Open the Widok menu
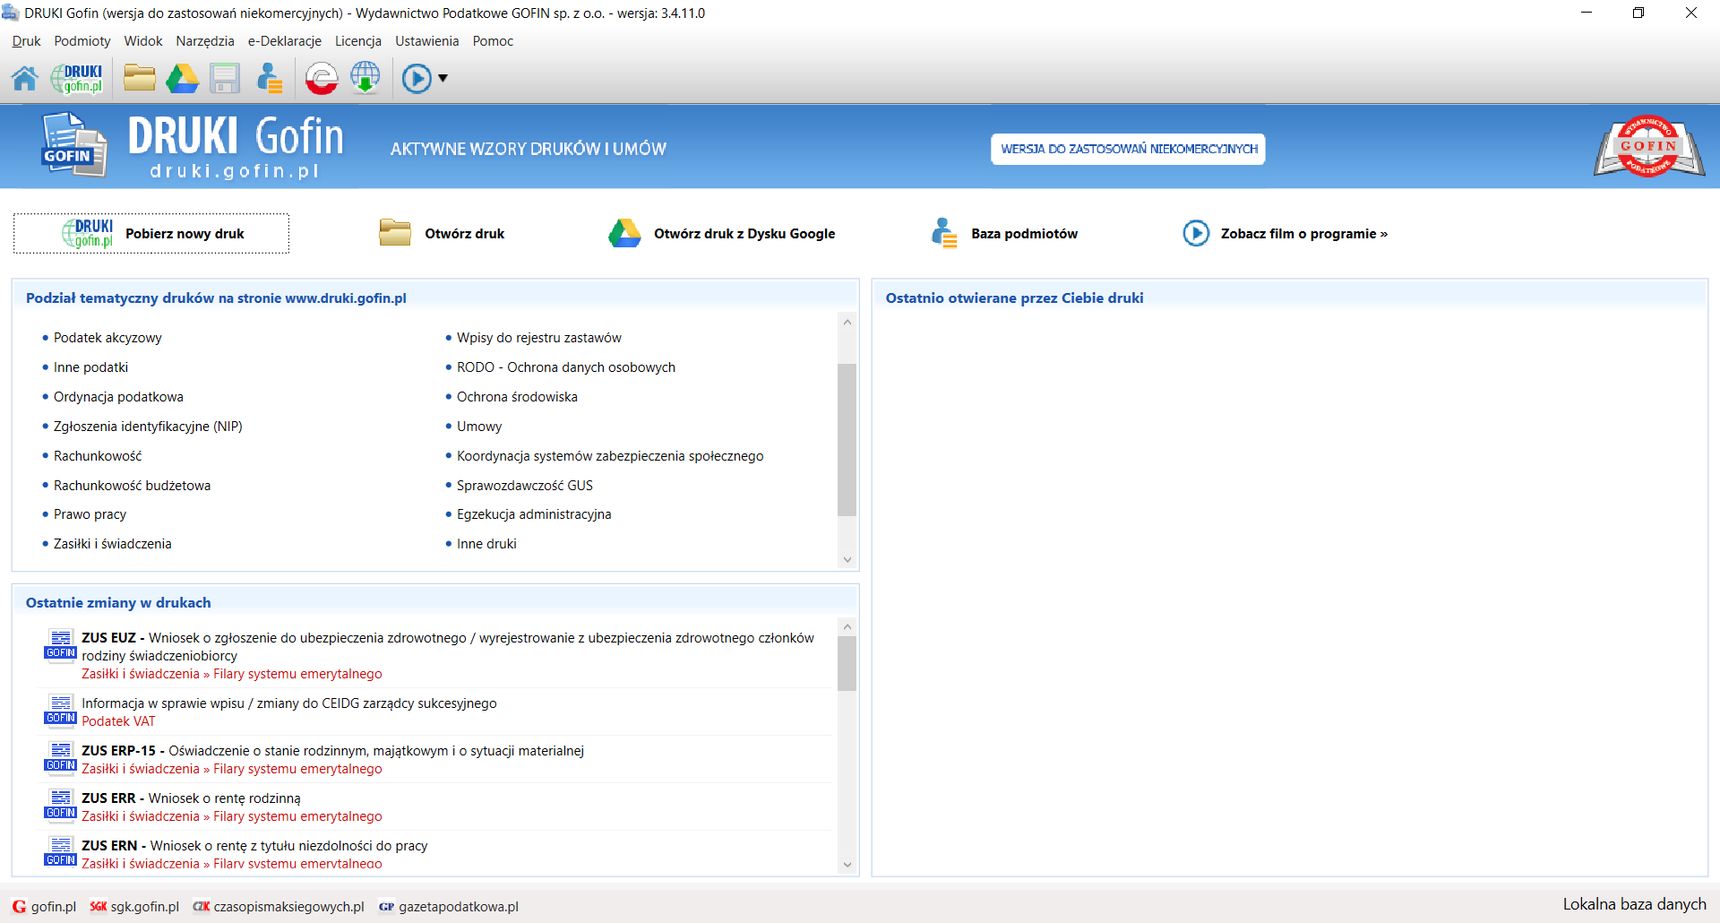1720x923 pixels. click(x=143, y=41)
